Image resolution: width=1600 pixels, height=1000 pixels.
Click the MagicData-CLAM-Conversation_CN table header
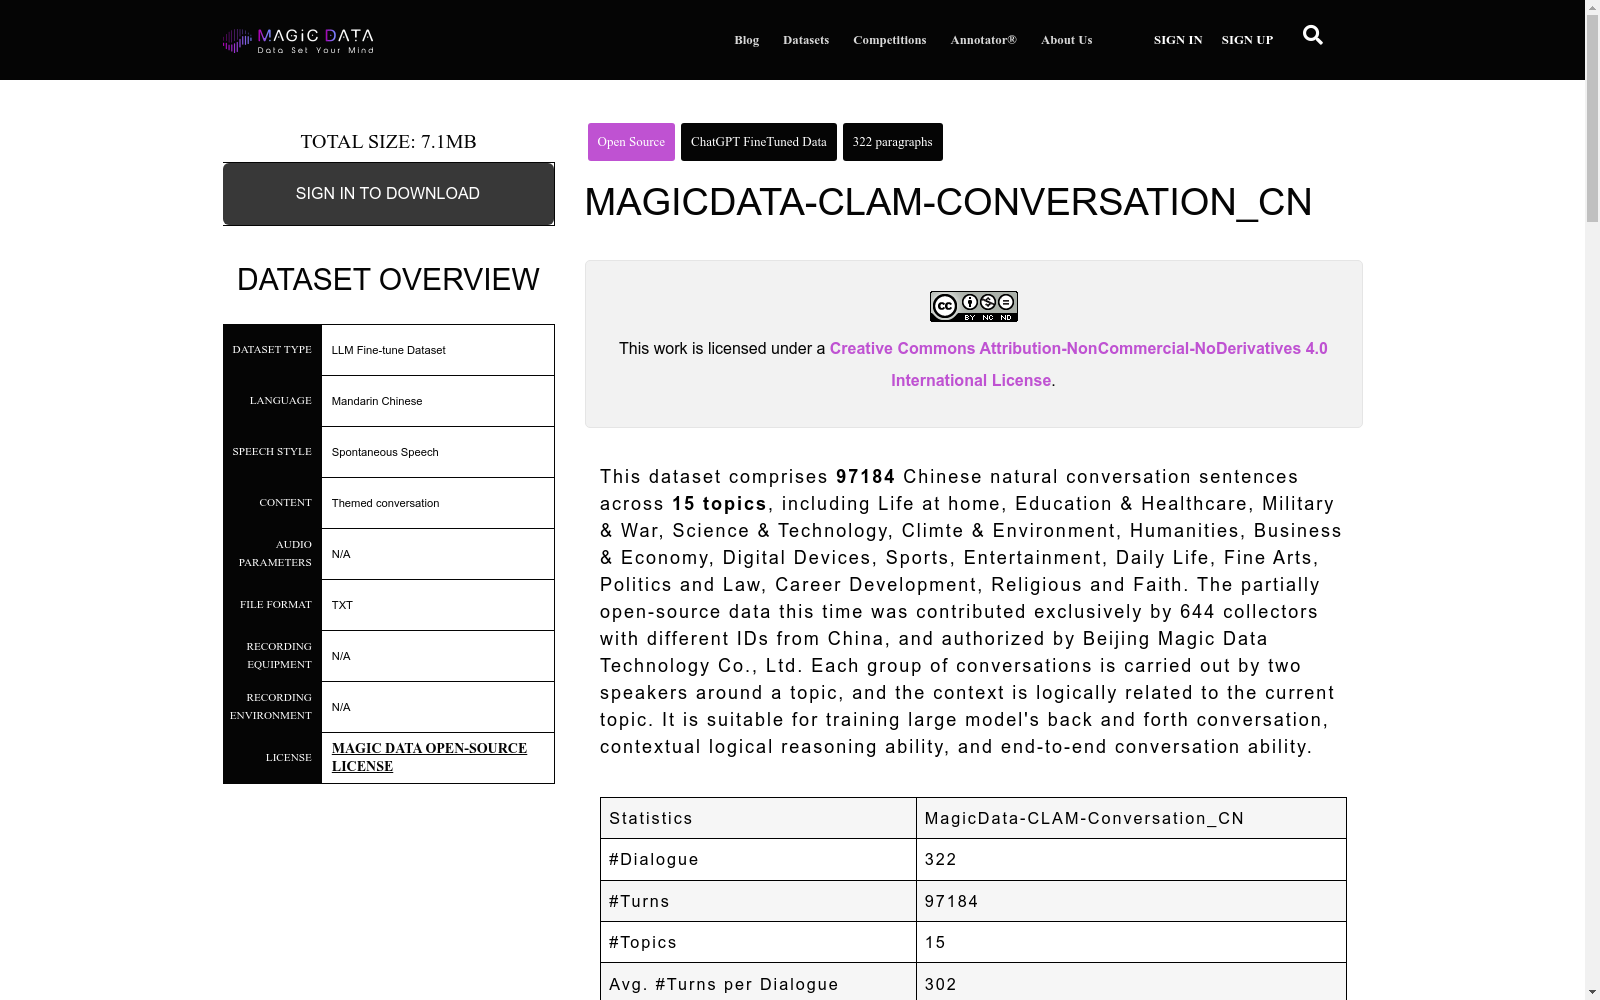[1131, 818]
